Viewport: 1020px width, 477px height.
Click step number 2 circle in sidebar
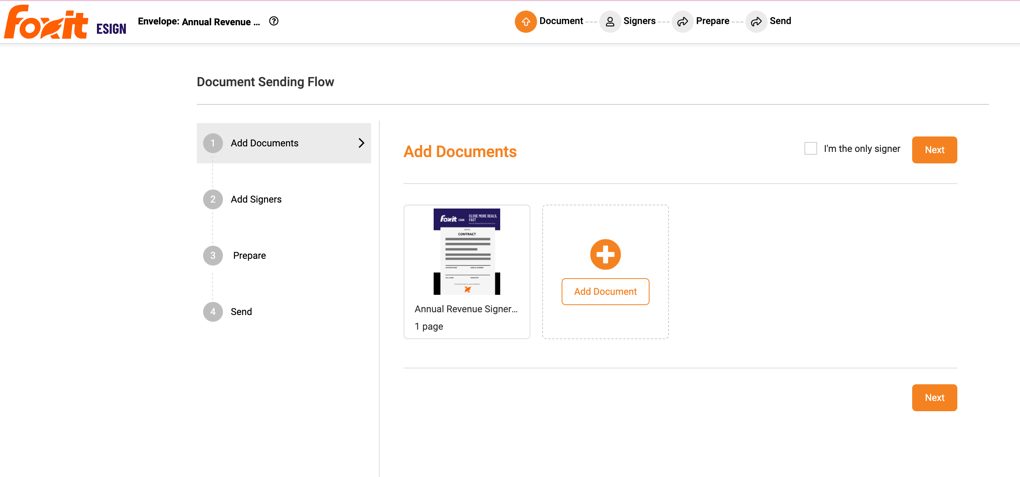pos(213,199)
